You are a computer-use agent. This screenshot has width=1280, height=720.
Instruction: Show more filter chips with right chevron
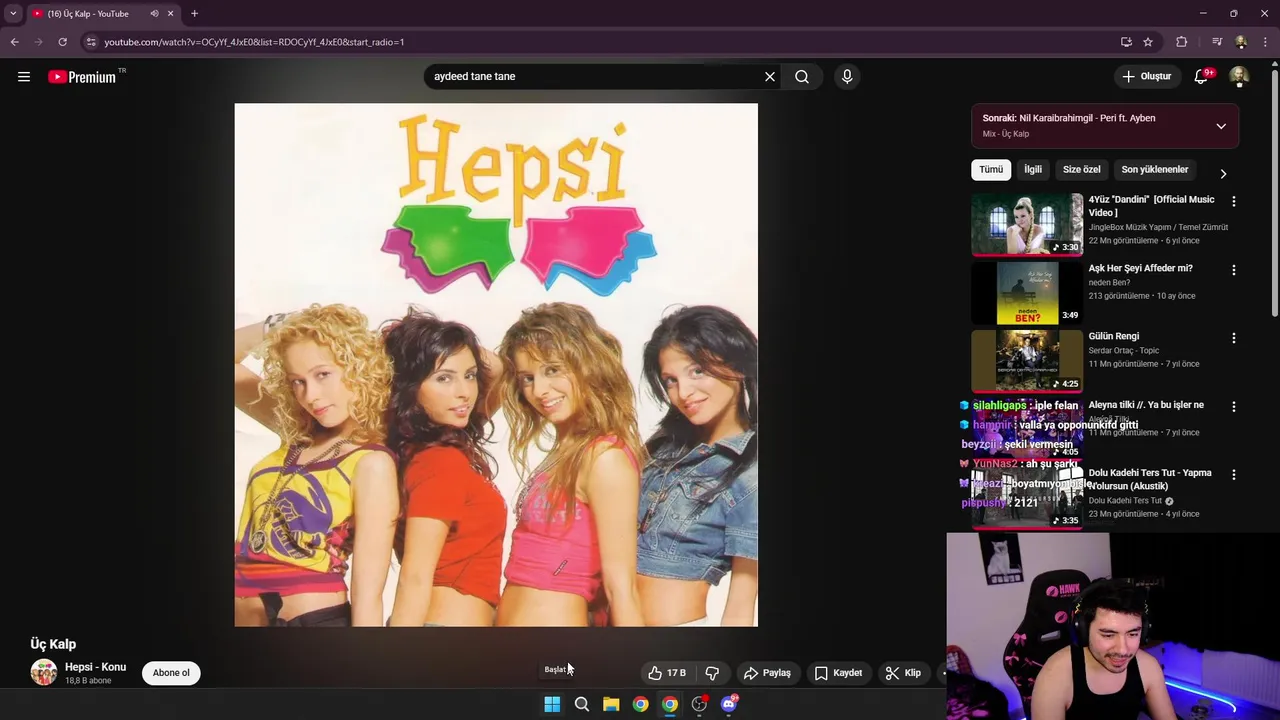[x=1223, y=173]
